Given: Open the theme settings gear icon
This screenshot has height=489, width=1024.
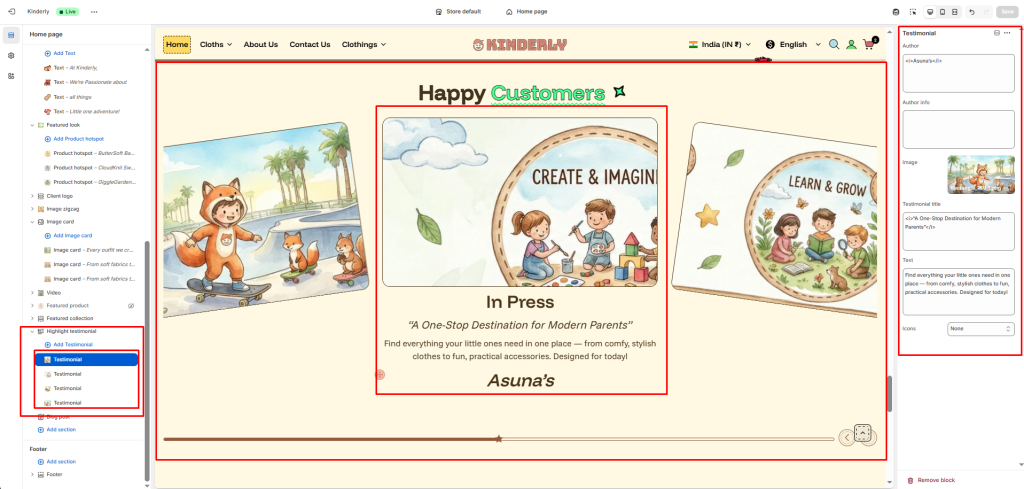Looking at the screenshot, I should pos(11,55).
